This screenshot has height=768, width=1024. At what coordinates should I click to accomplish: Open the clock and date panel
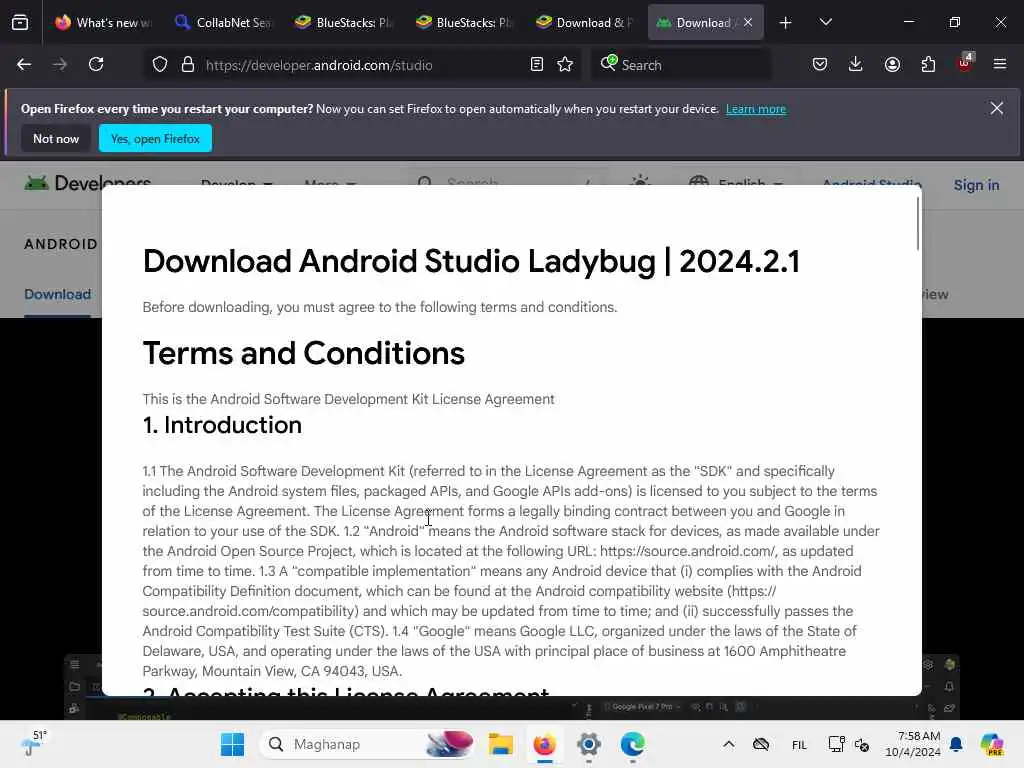coord(913,744)
